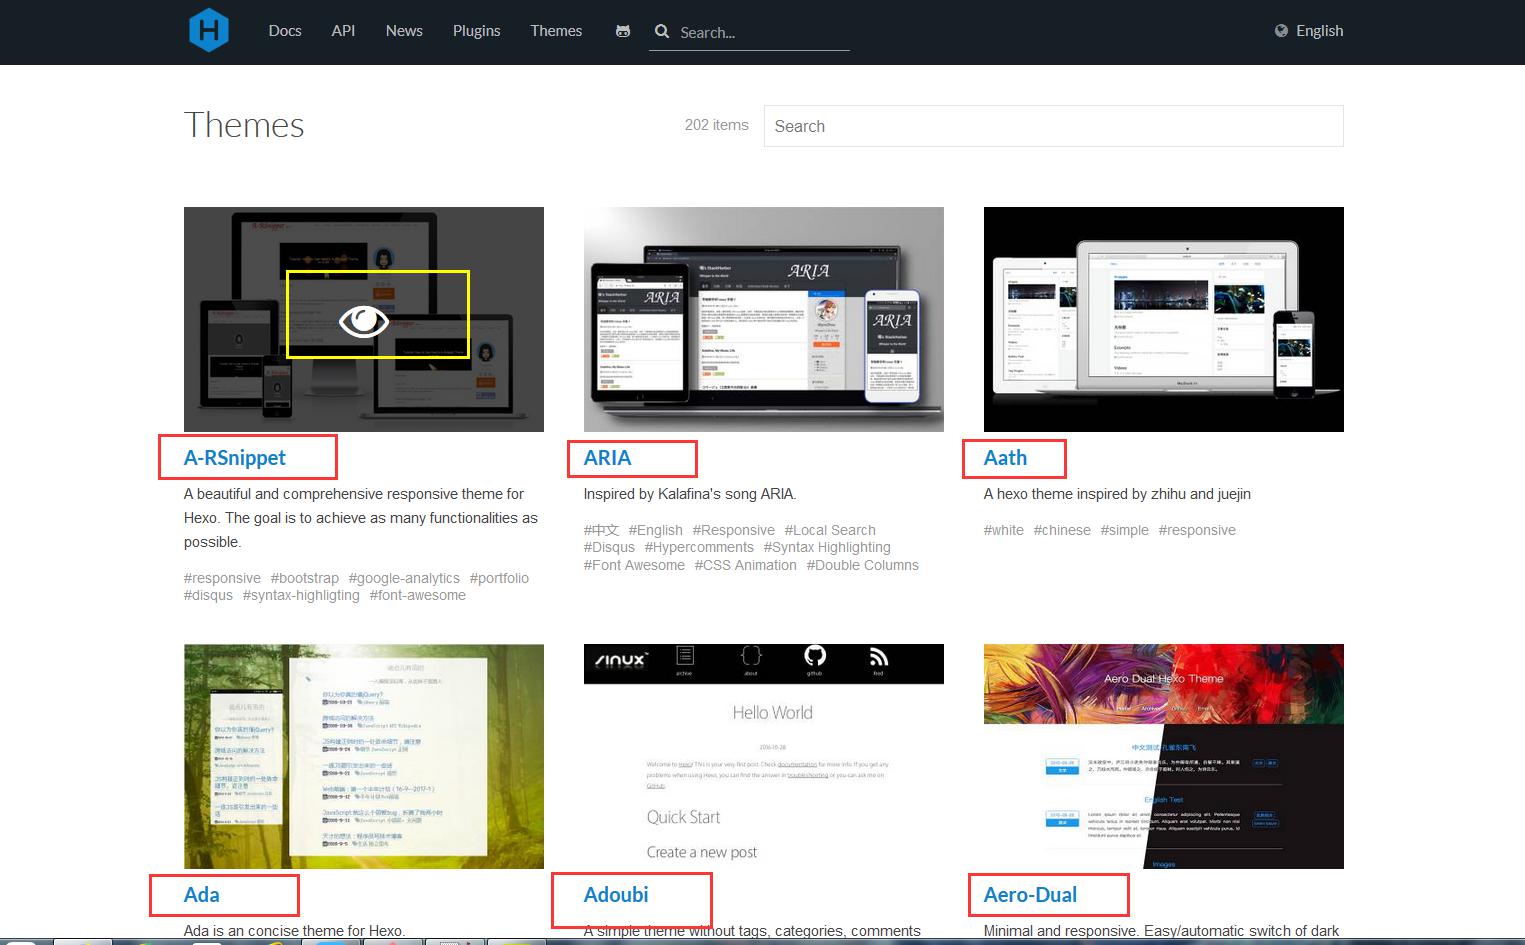This screenshot has height=945, width=1525.
Task: Filter by #Font Awesome tag under ARIA
Action: (634, 565)
